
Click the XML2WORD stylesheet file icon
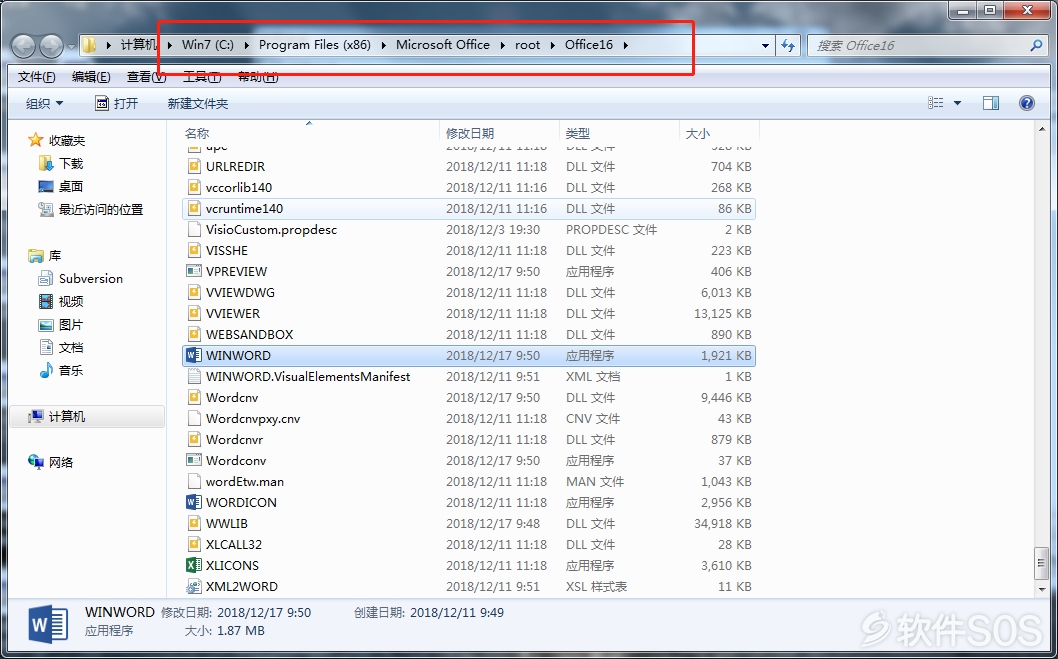tap(194, 586)
